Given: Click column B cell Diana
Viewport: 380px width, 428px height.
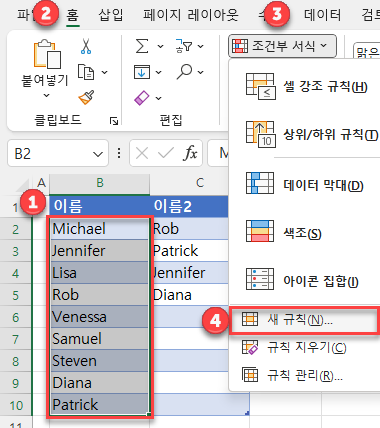Looking at the screenshot, I should pyautogui.click(x=100, y=383).
